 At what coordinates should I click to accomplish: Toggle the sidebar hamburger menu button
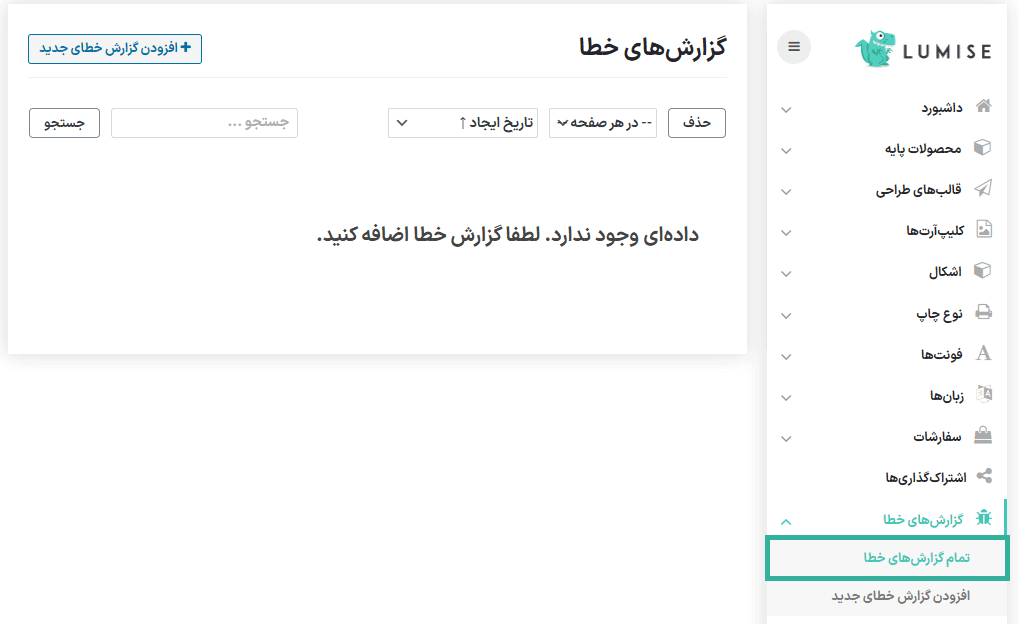[794, 46]
